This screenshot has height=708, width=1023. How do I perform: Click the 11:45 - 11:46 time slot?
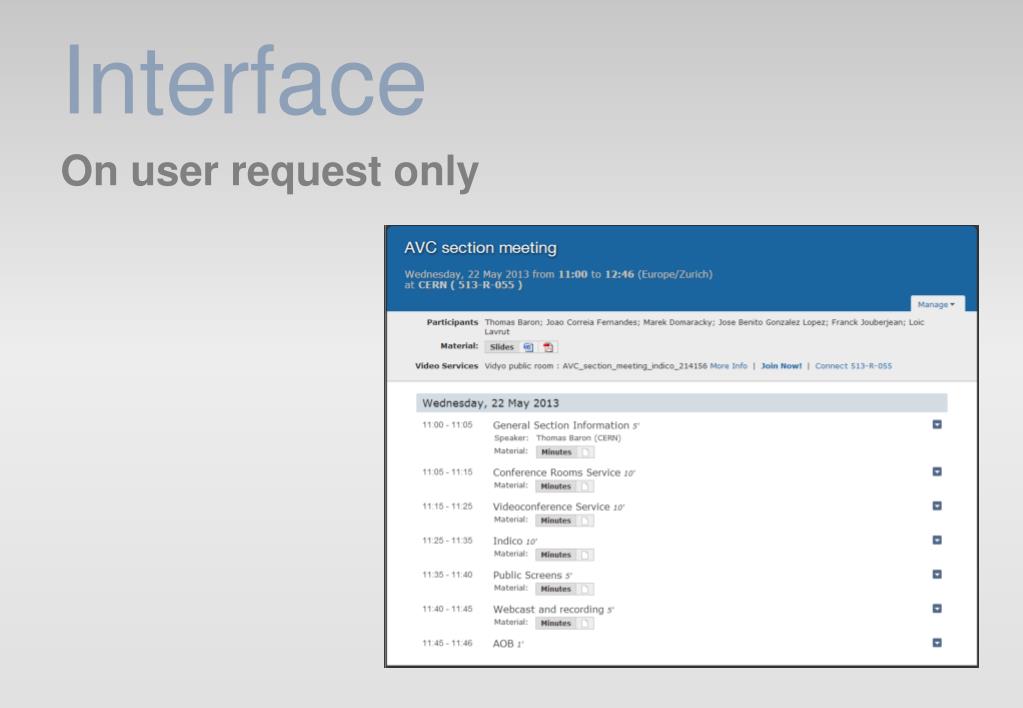(x=448, y=643)
